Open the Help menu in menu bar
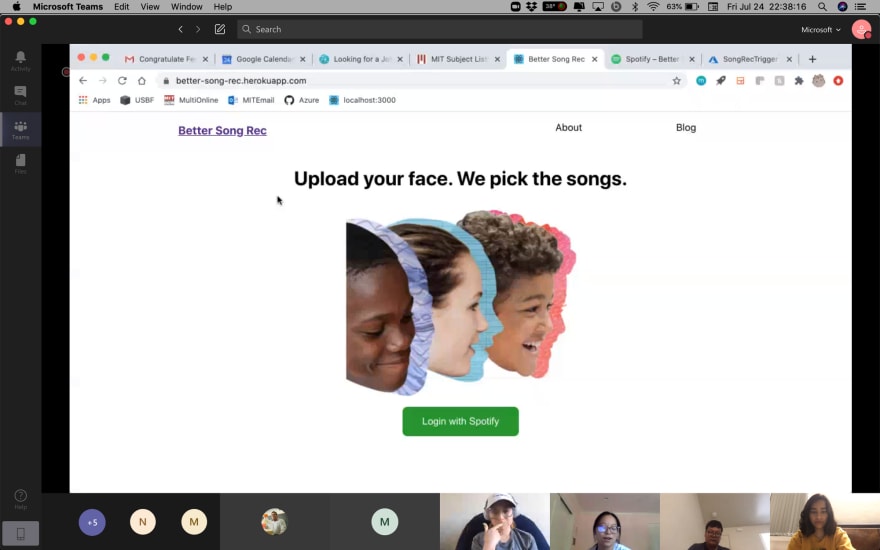The width and height of the screenshot is (880, 550). click(x=222, y=7)
